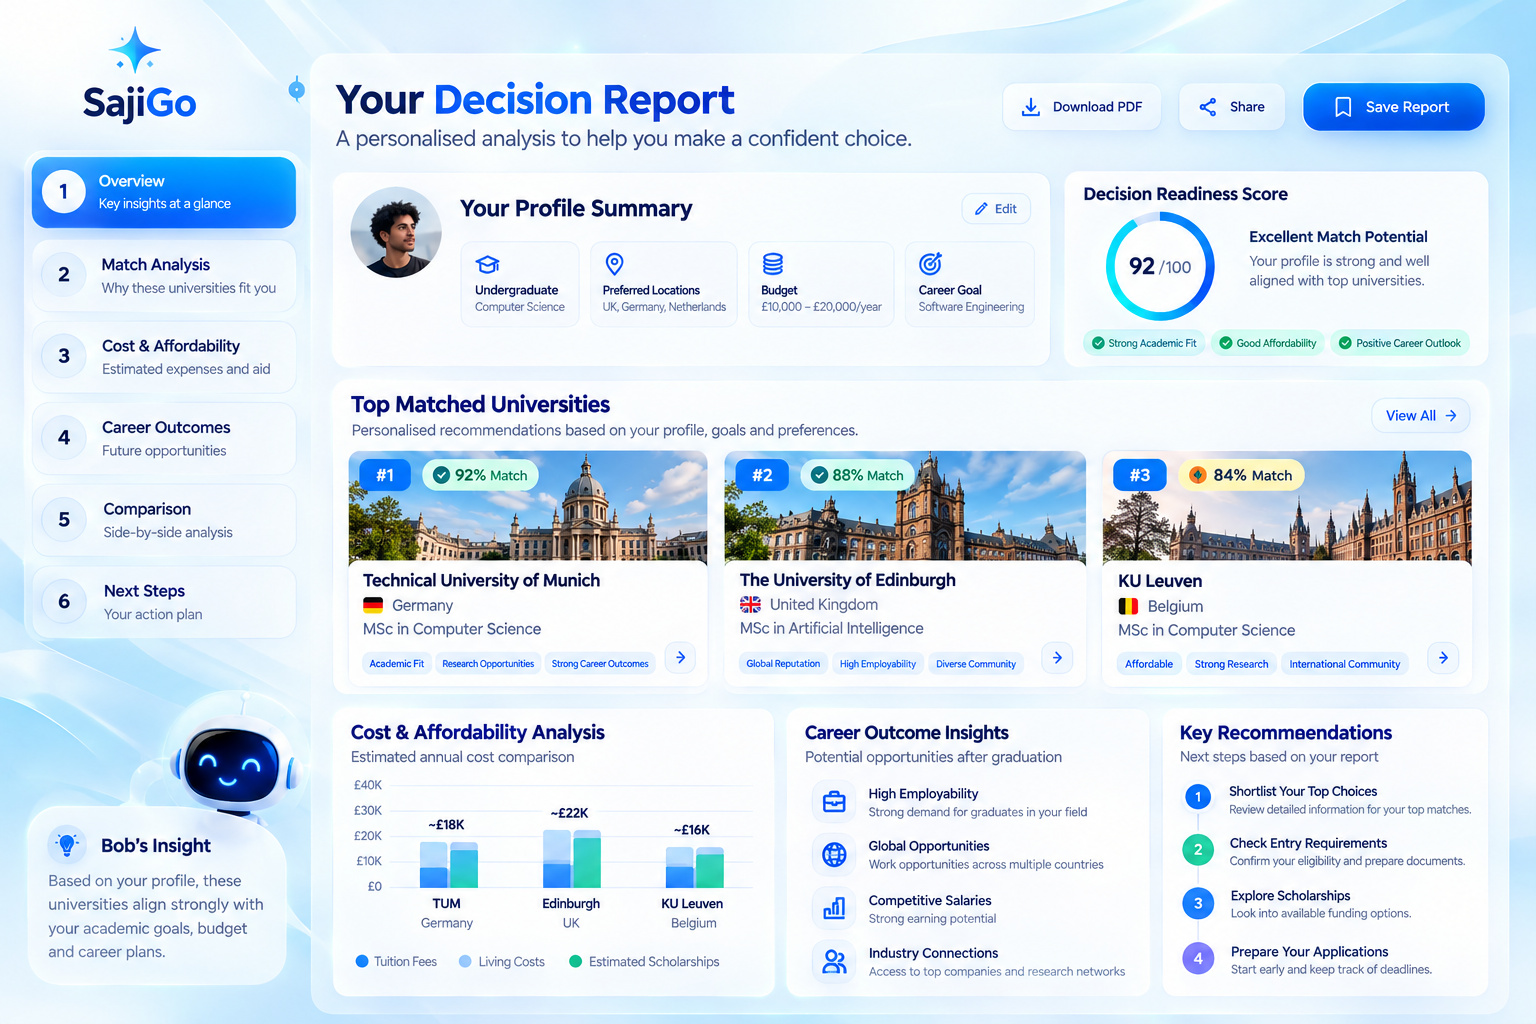This screenshot has width=1536, height=1024.
Task: Open Technical University of Munich details arrow
Action: (681, 657)
